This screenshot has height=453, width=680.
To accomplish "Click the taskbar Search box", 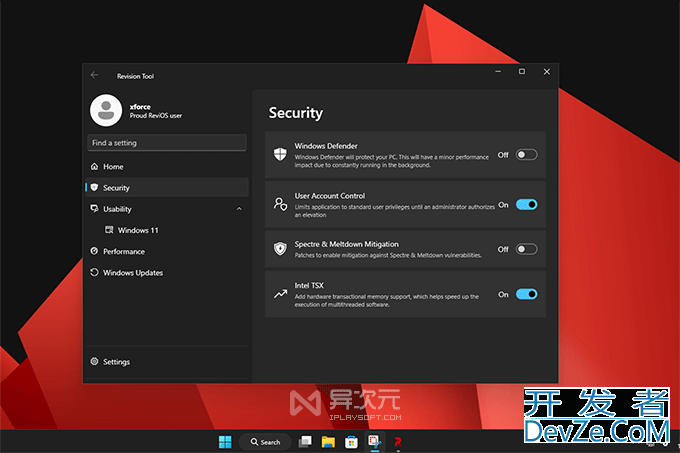I will click(265, 442).
